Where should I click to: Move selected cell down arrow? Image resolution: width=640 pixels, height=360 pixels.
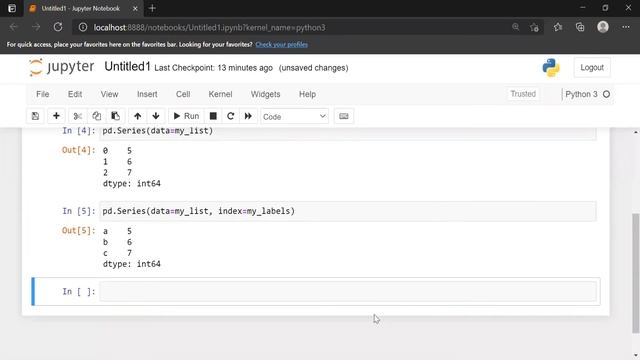156,116
